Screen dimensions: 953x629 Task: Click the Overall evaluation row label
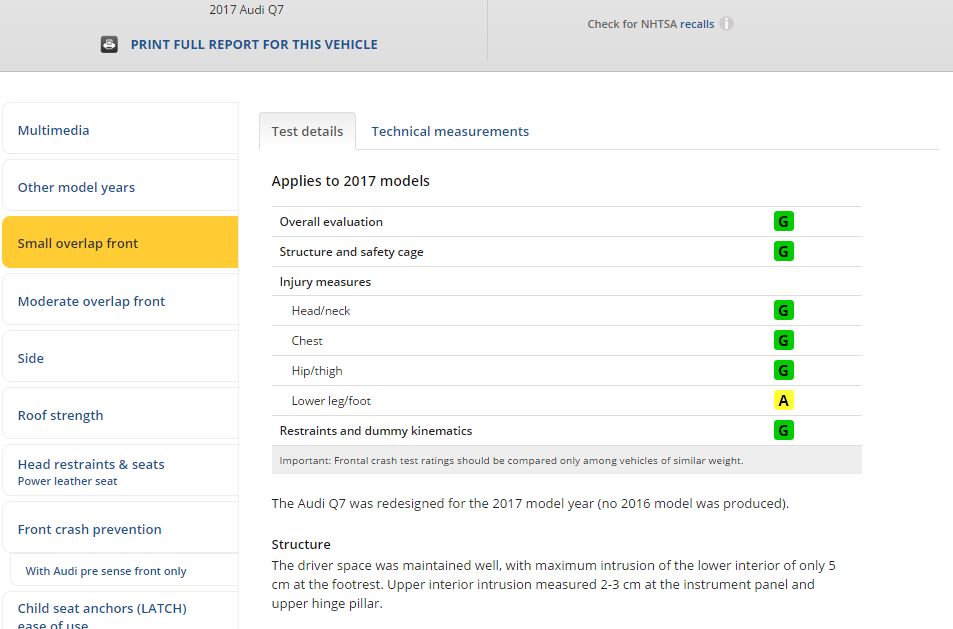tap(331, 222)
